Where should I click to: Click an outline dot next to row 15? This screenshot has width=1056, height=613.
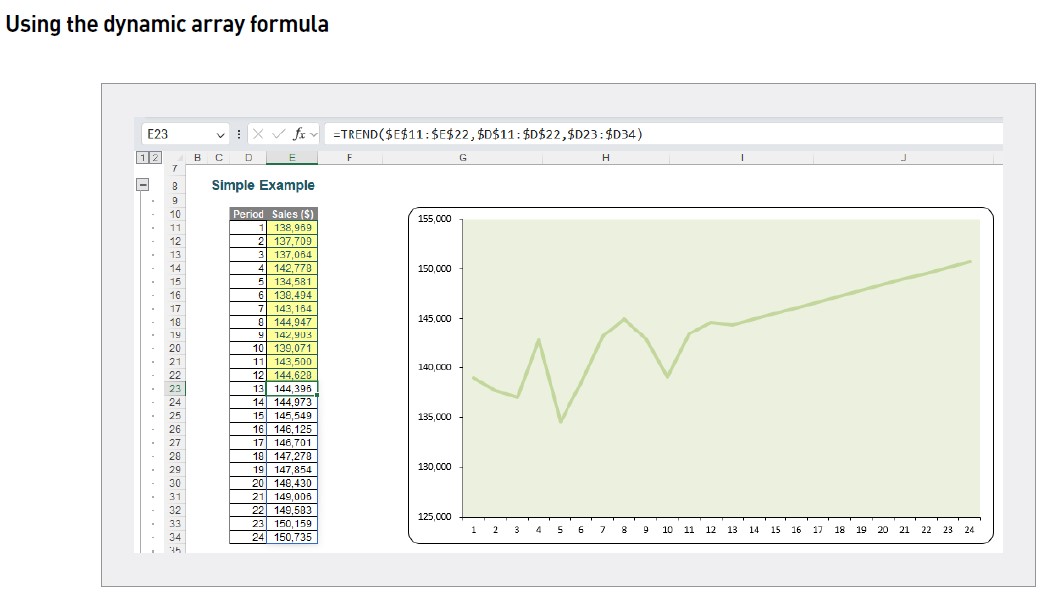[151, 284]
